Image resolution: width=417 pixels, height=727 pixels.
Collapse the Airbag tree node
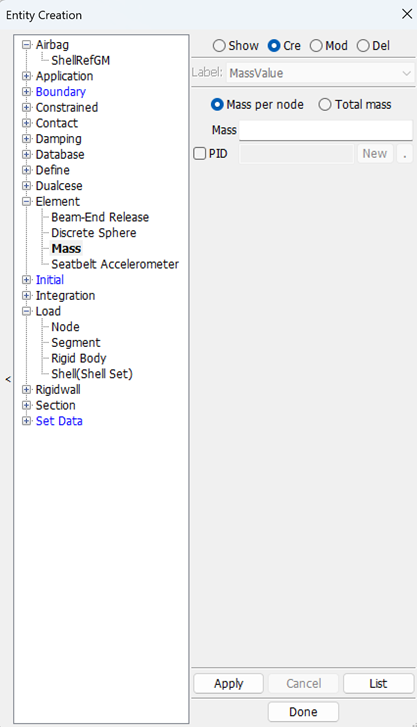27,45
